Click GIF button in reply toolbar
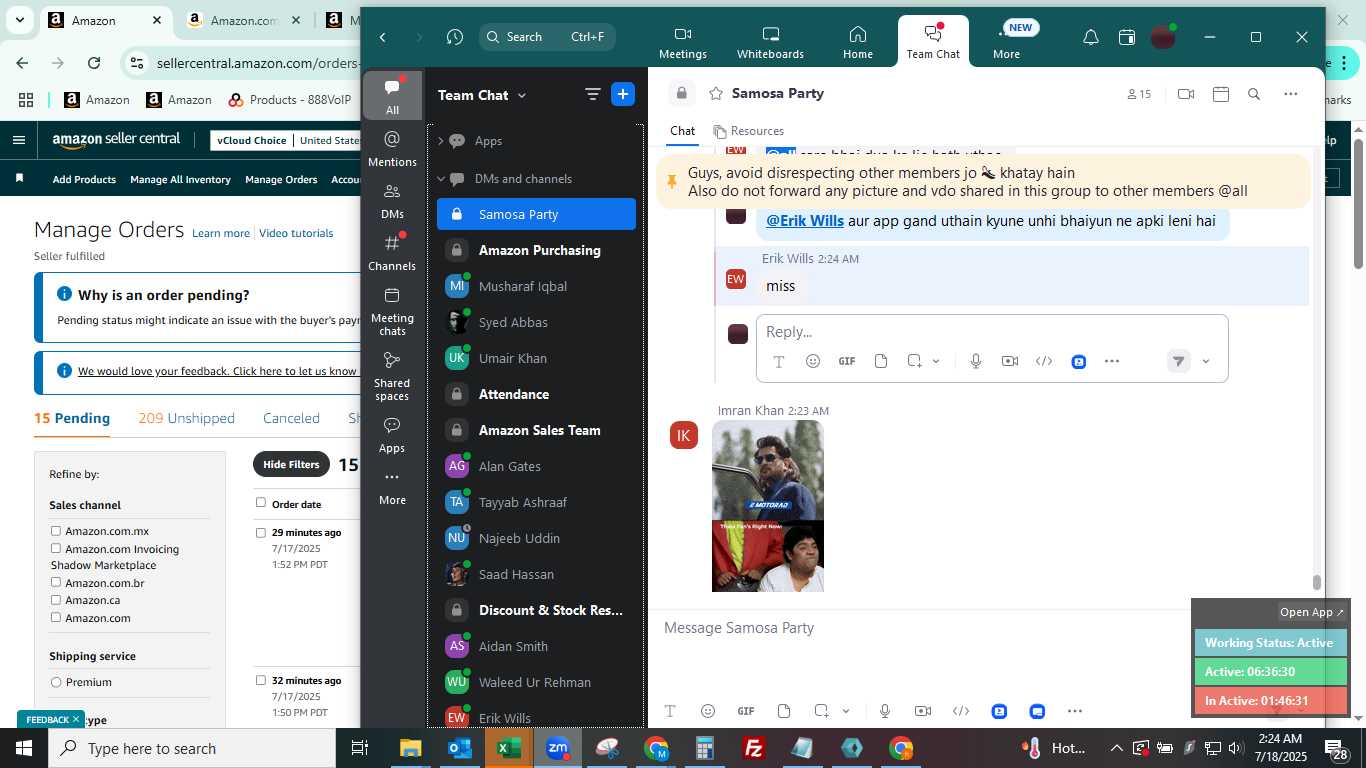Screen dimensions: 1366x768 coord(847,361)
